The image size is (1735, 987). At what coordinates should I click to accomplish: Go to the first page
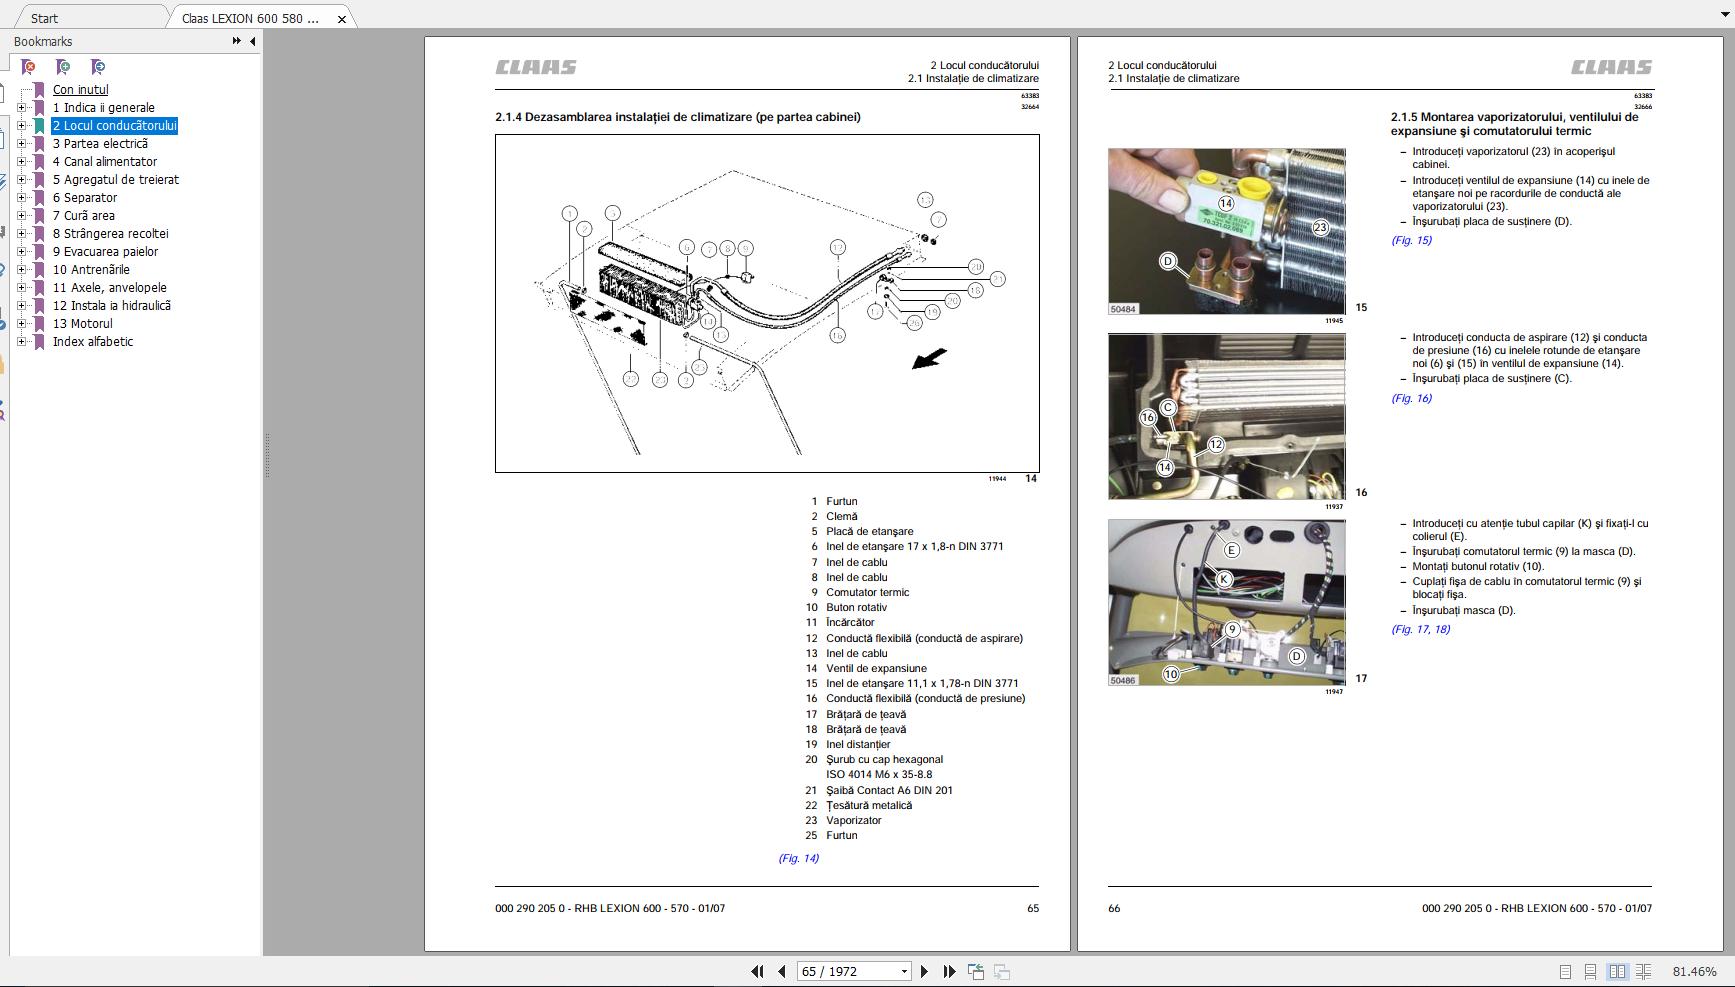[x=757, y=971]
